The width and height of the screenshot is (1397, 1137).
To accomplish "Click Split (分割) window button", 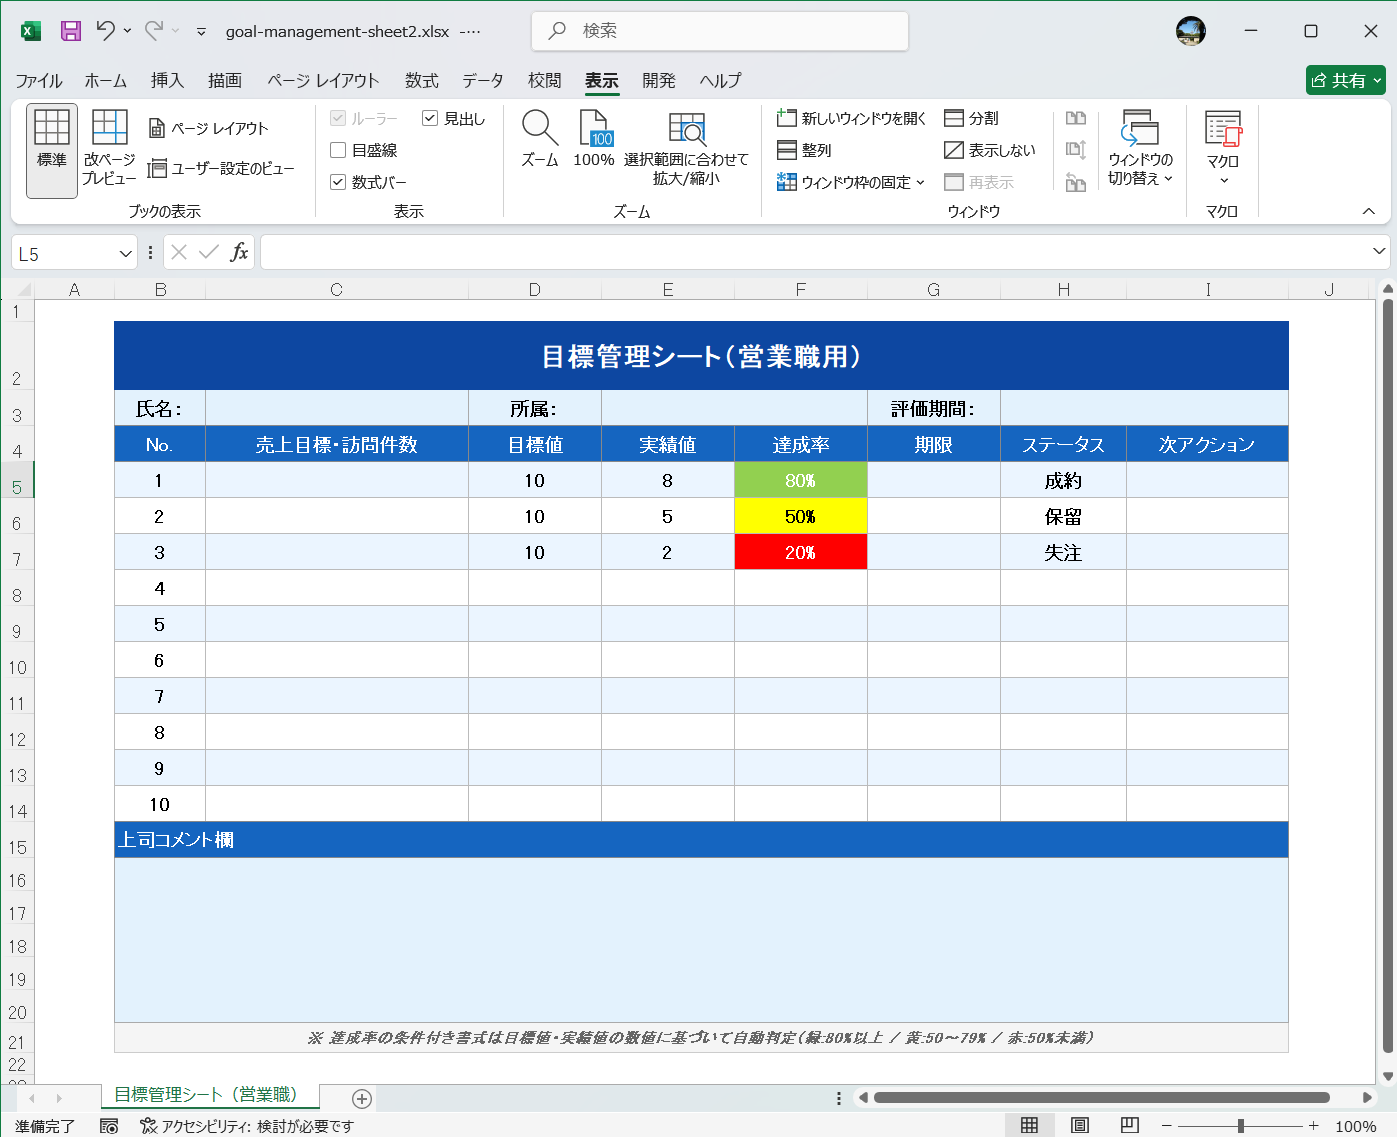I will click(972, 118).
